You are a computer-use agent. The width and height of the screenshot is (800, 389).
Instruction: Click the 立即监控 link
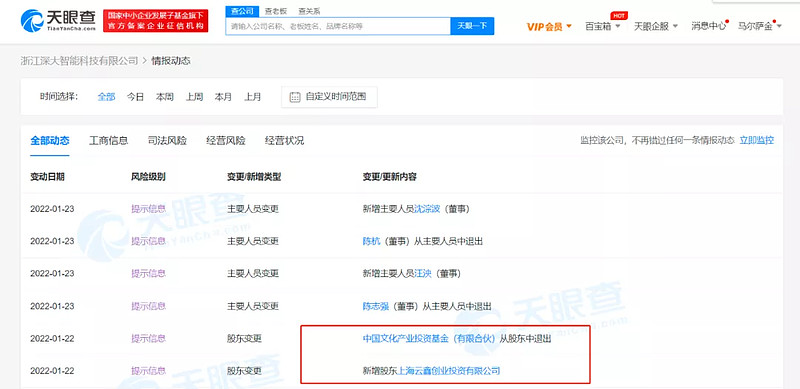pos(757,140)
